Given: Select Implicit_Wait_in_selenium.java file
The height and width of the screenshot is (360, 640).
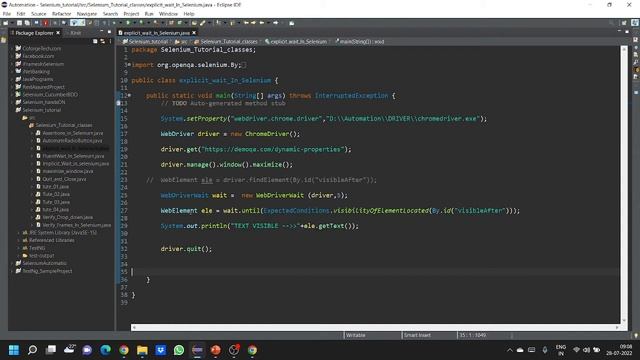Looking at the screenshot, I should click(x=76, y=164).
